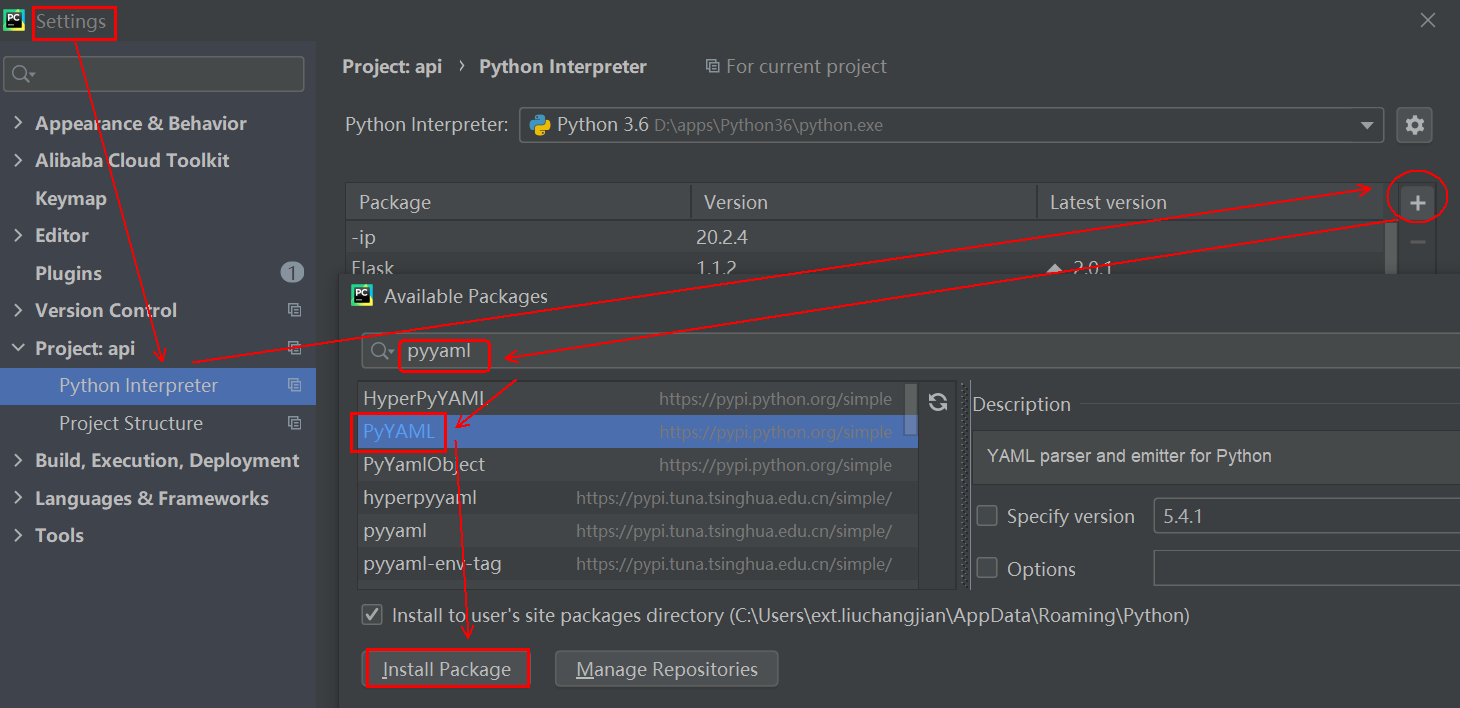Expand the Tools section
Viewport: 1460px width, 708px height.
pos(18,536)
